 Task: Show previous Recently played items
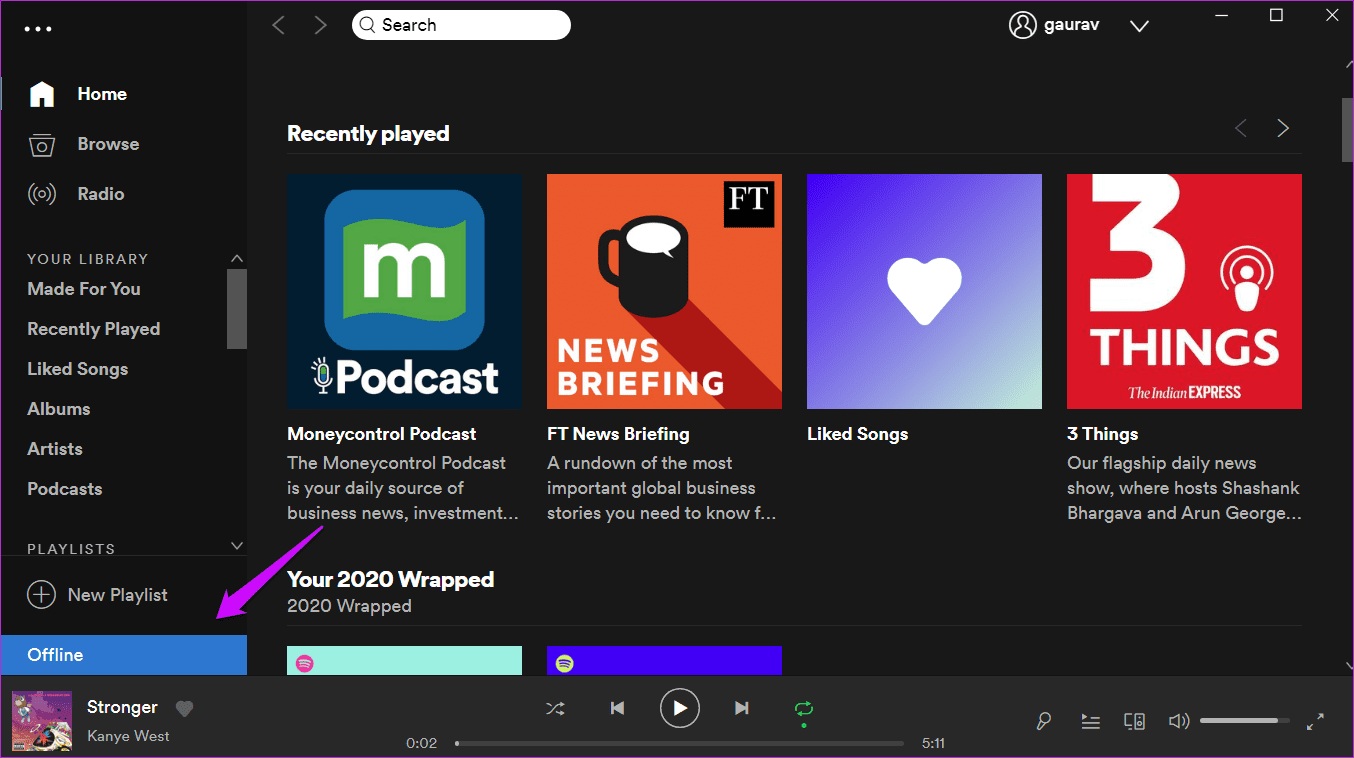pyautogui.click(x=1241, y=128)
